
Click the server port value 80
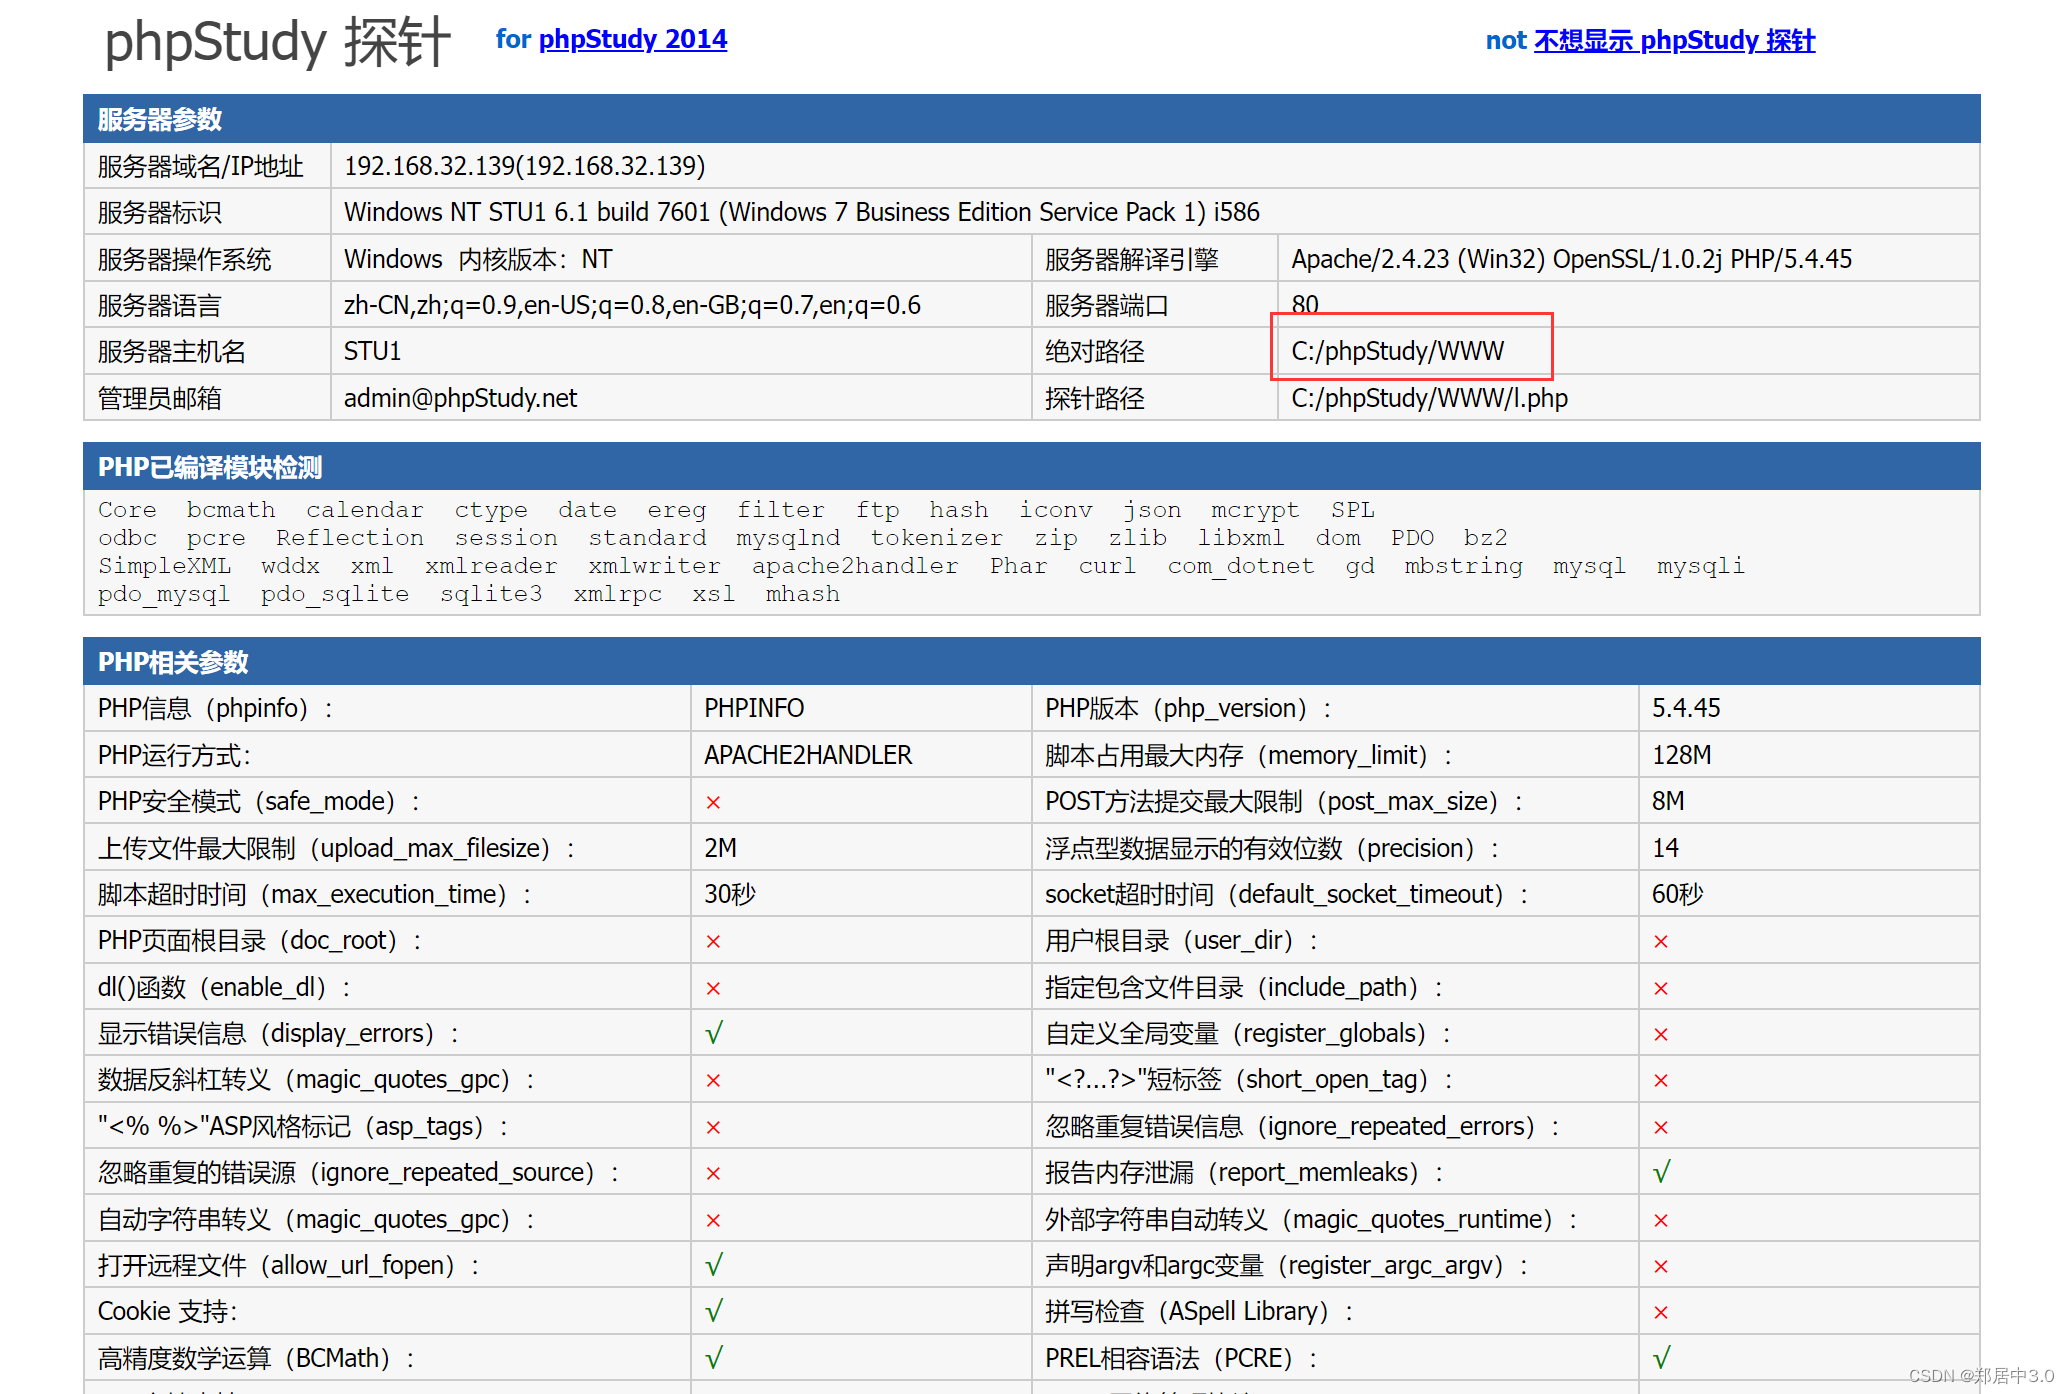[1305, 303]
